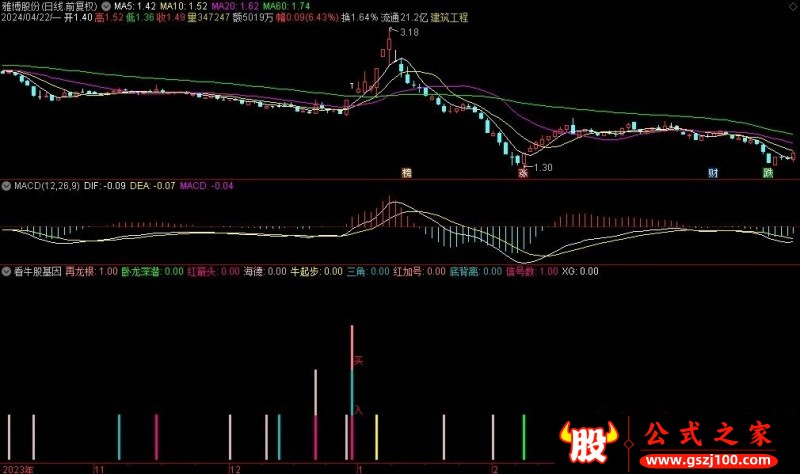Screen dimensions: 800x474
Task: Select the 雅博股份(日线 前复权) chart title
Action: coord(49,6)
